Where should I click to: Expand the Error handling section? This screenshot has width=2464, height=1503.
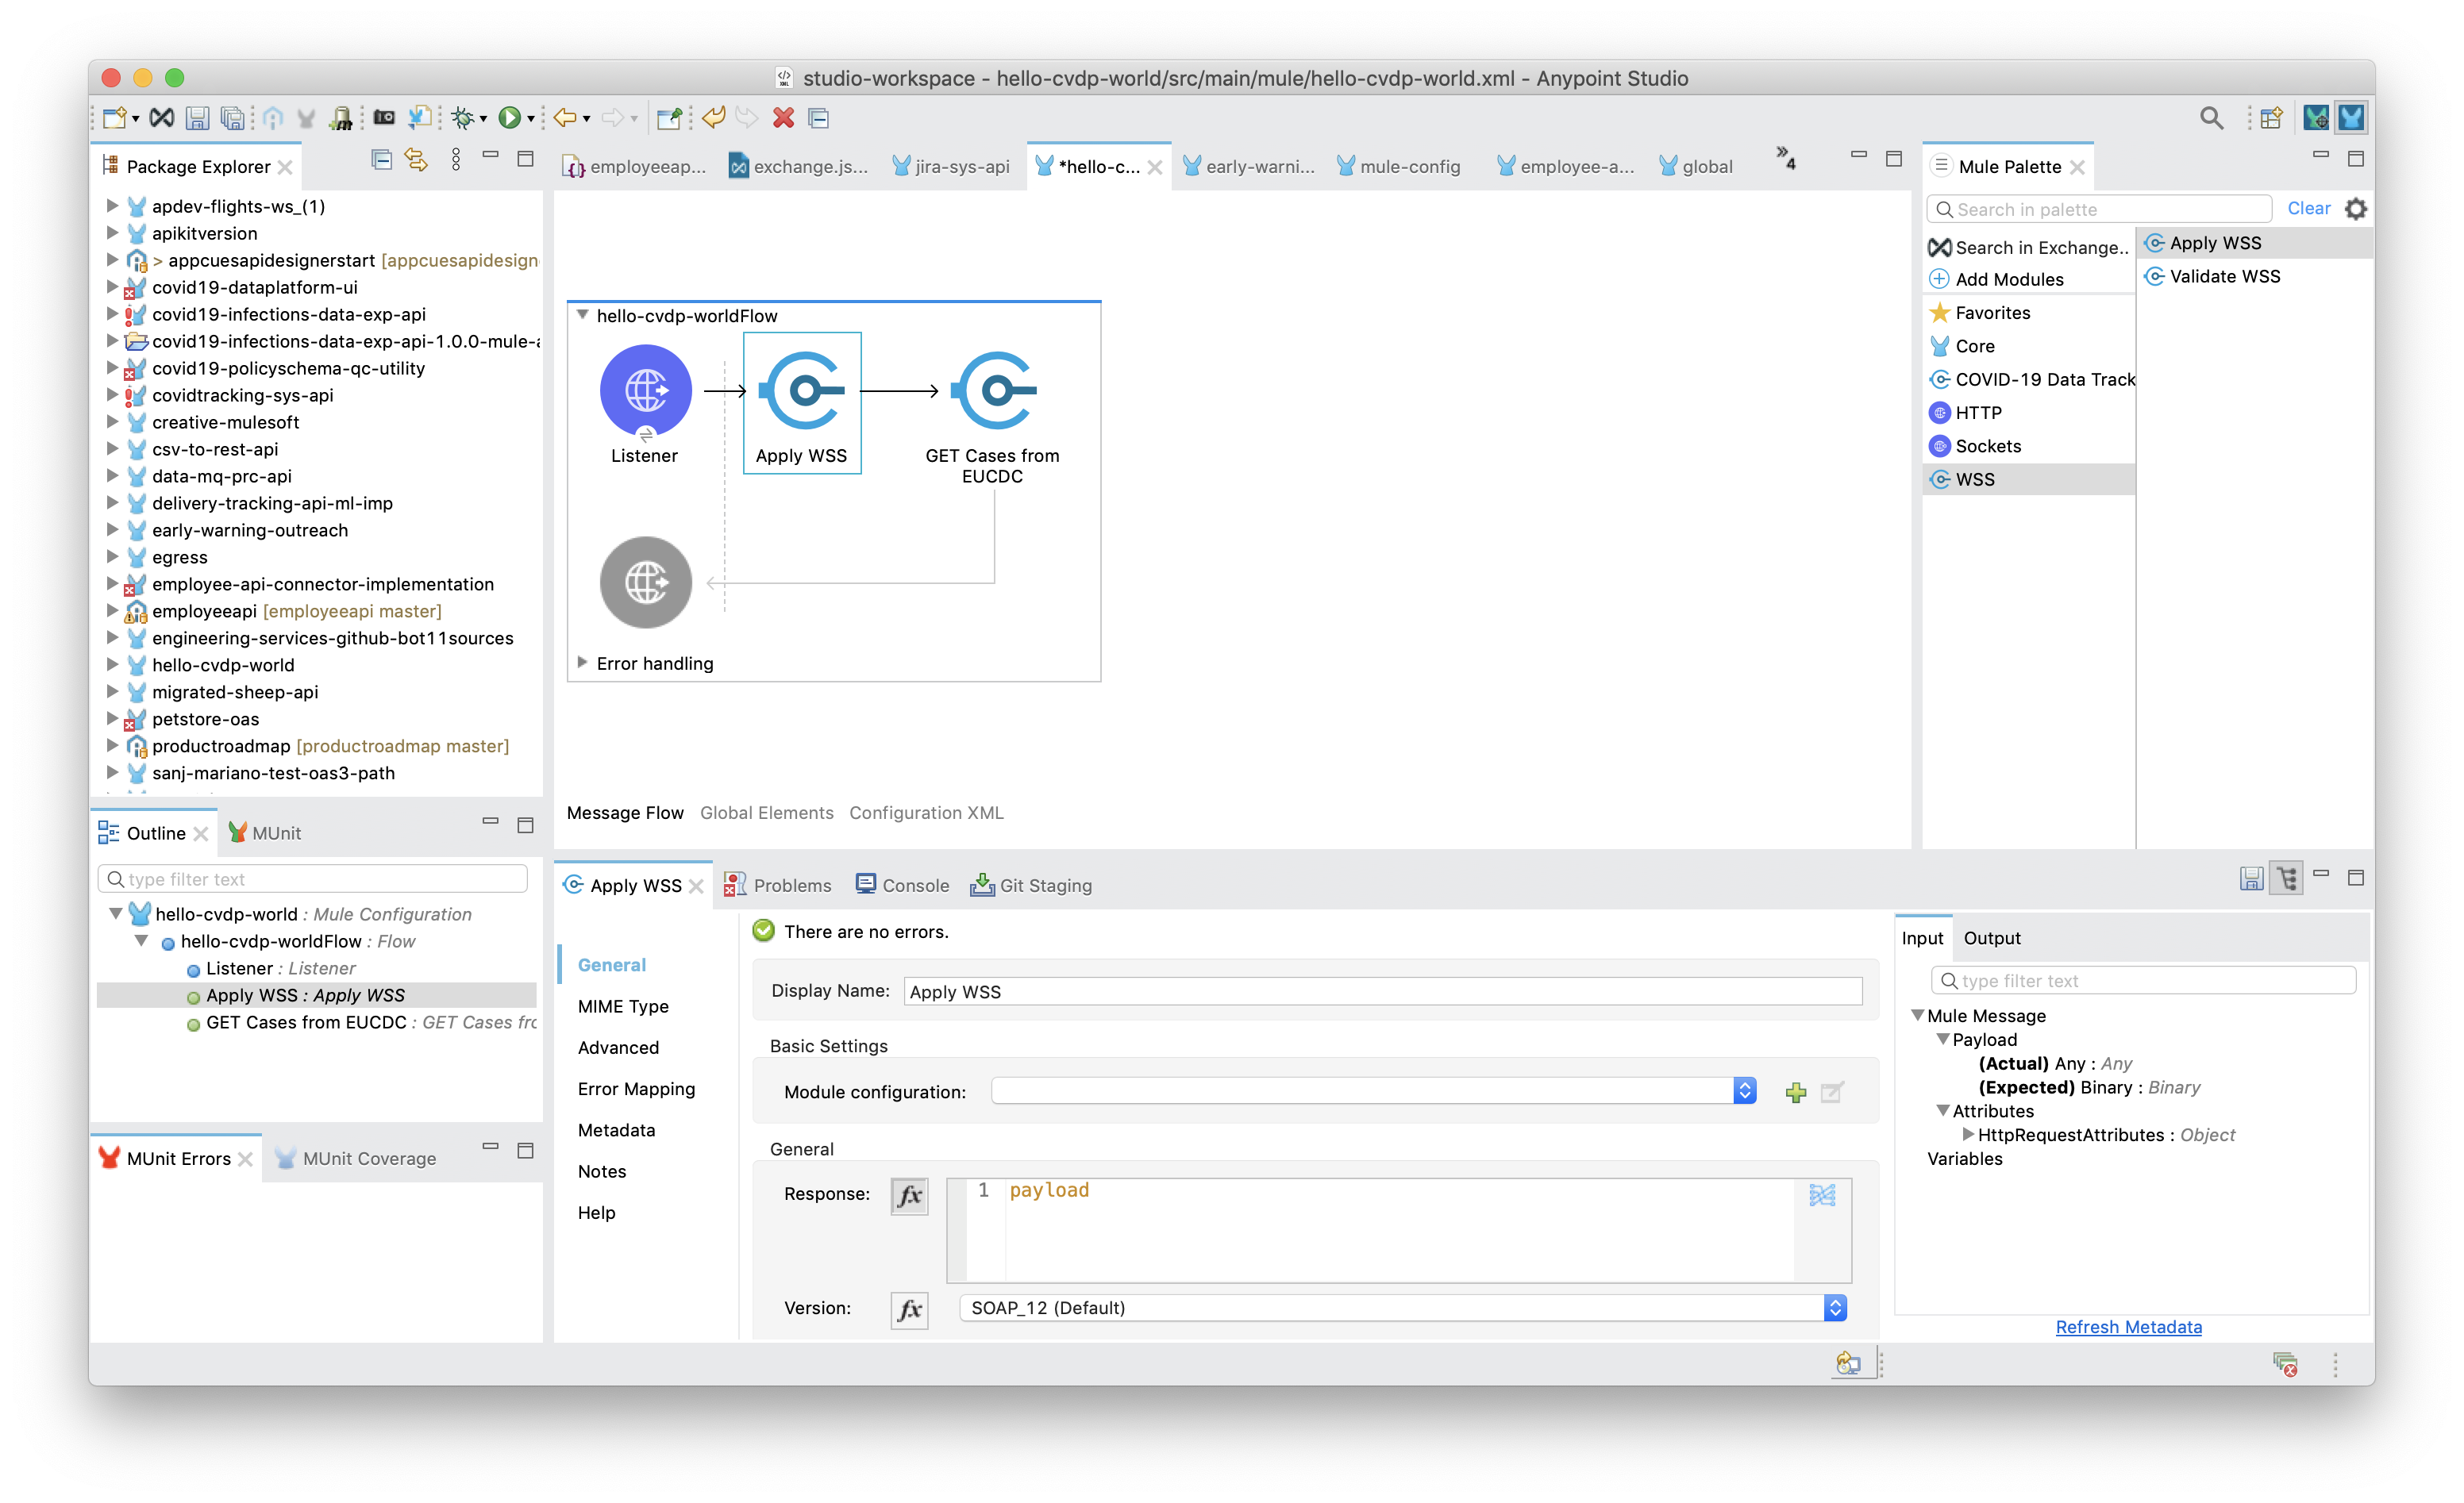[582, 663]
